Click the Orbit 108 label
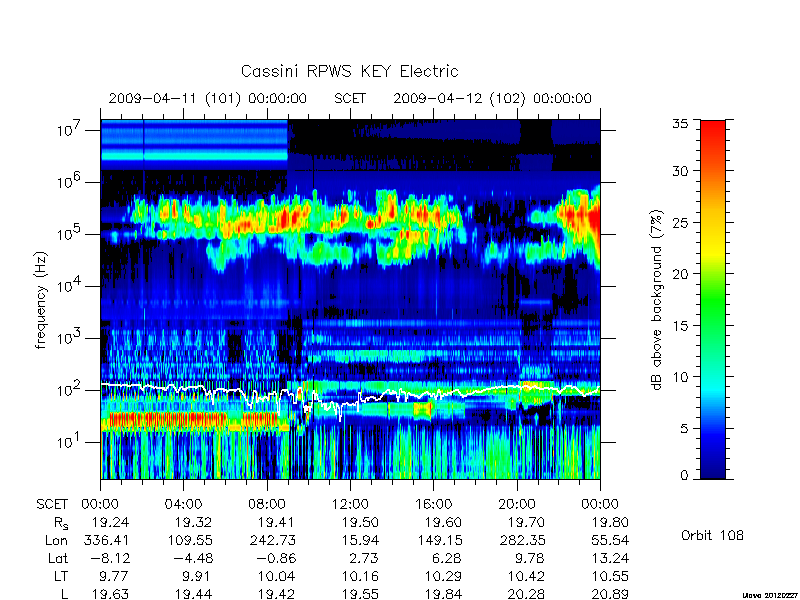The image size is (800, 600). pos(712,536)
